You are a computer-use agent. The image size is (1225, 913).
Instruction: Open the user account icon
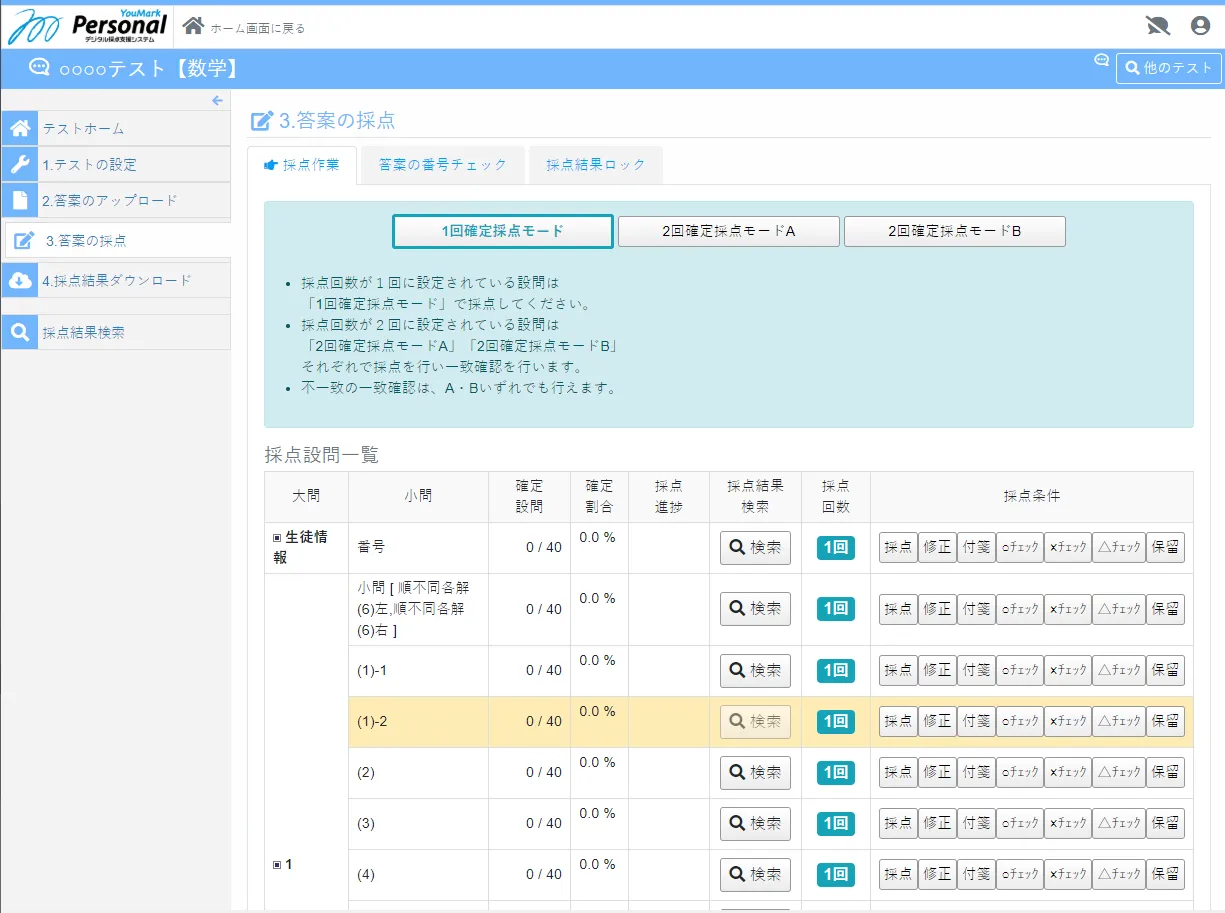tap(1200, 26)
